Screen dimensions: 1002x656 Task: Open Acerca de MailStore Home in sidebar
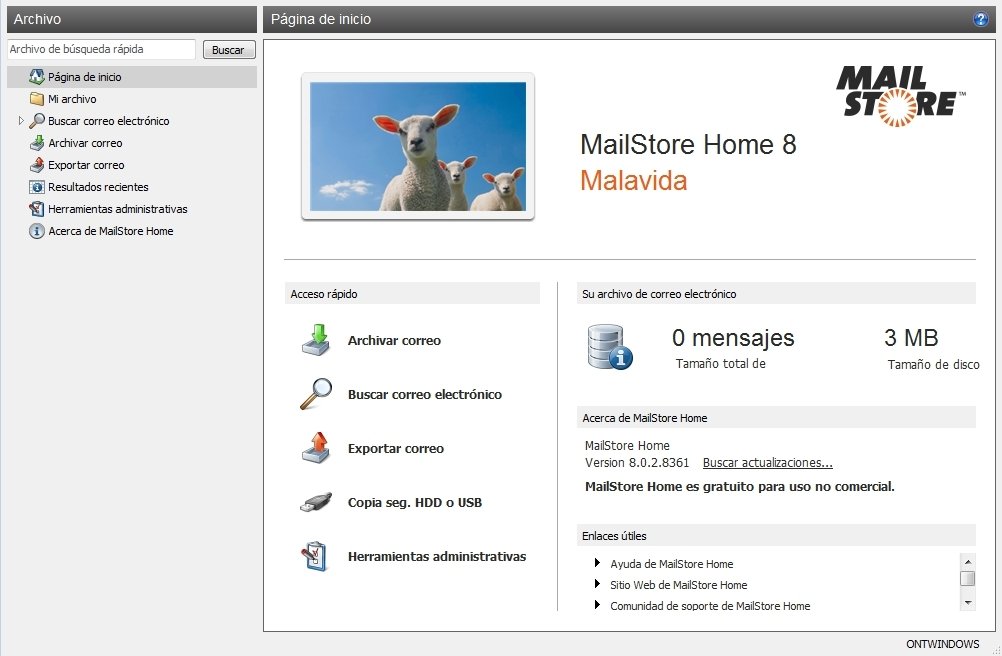click(x=111, y=231)
